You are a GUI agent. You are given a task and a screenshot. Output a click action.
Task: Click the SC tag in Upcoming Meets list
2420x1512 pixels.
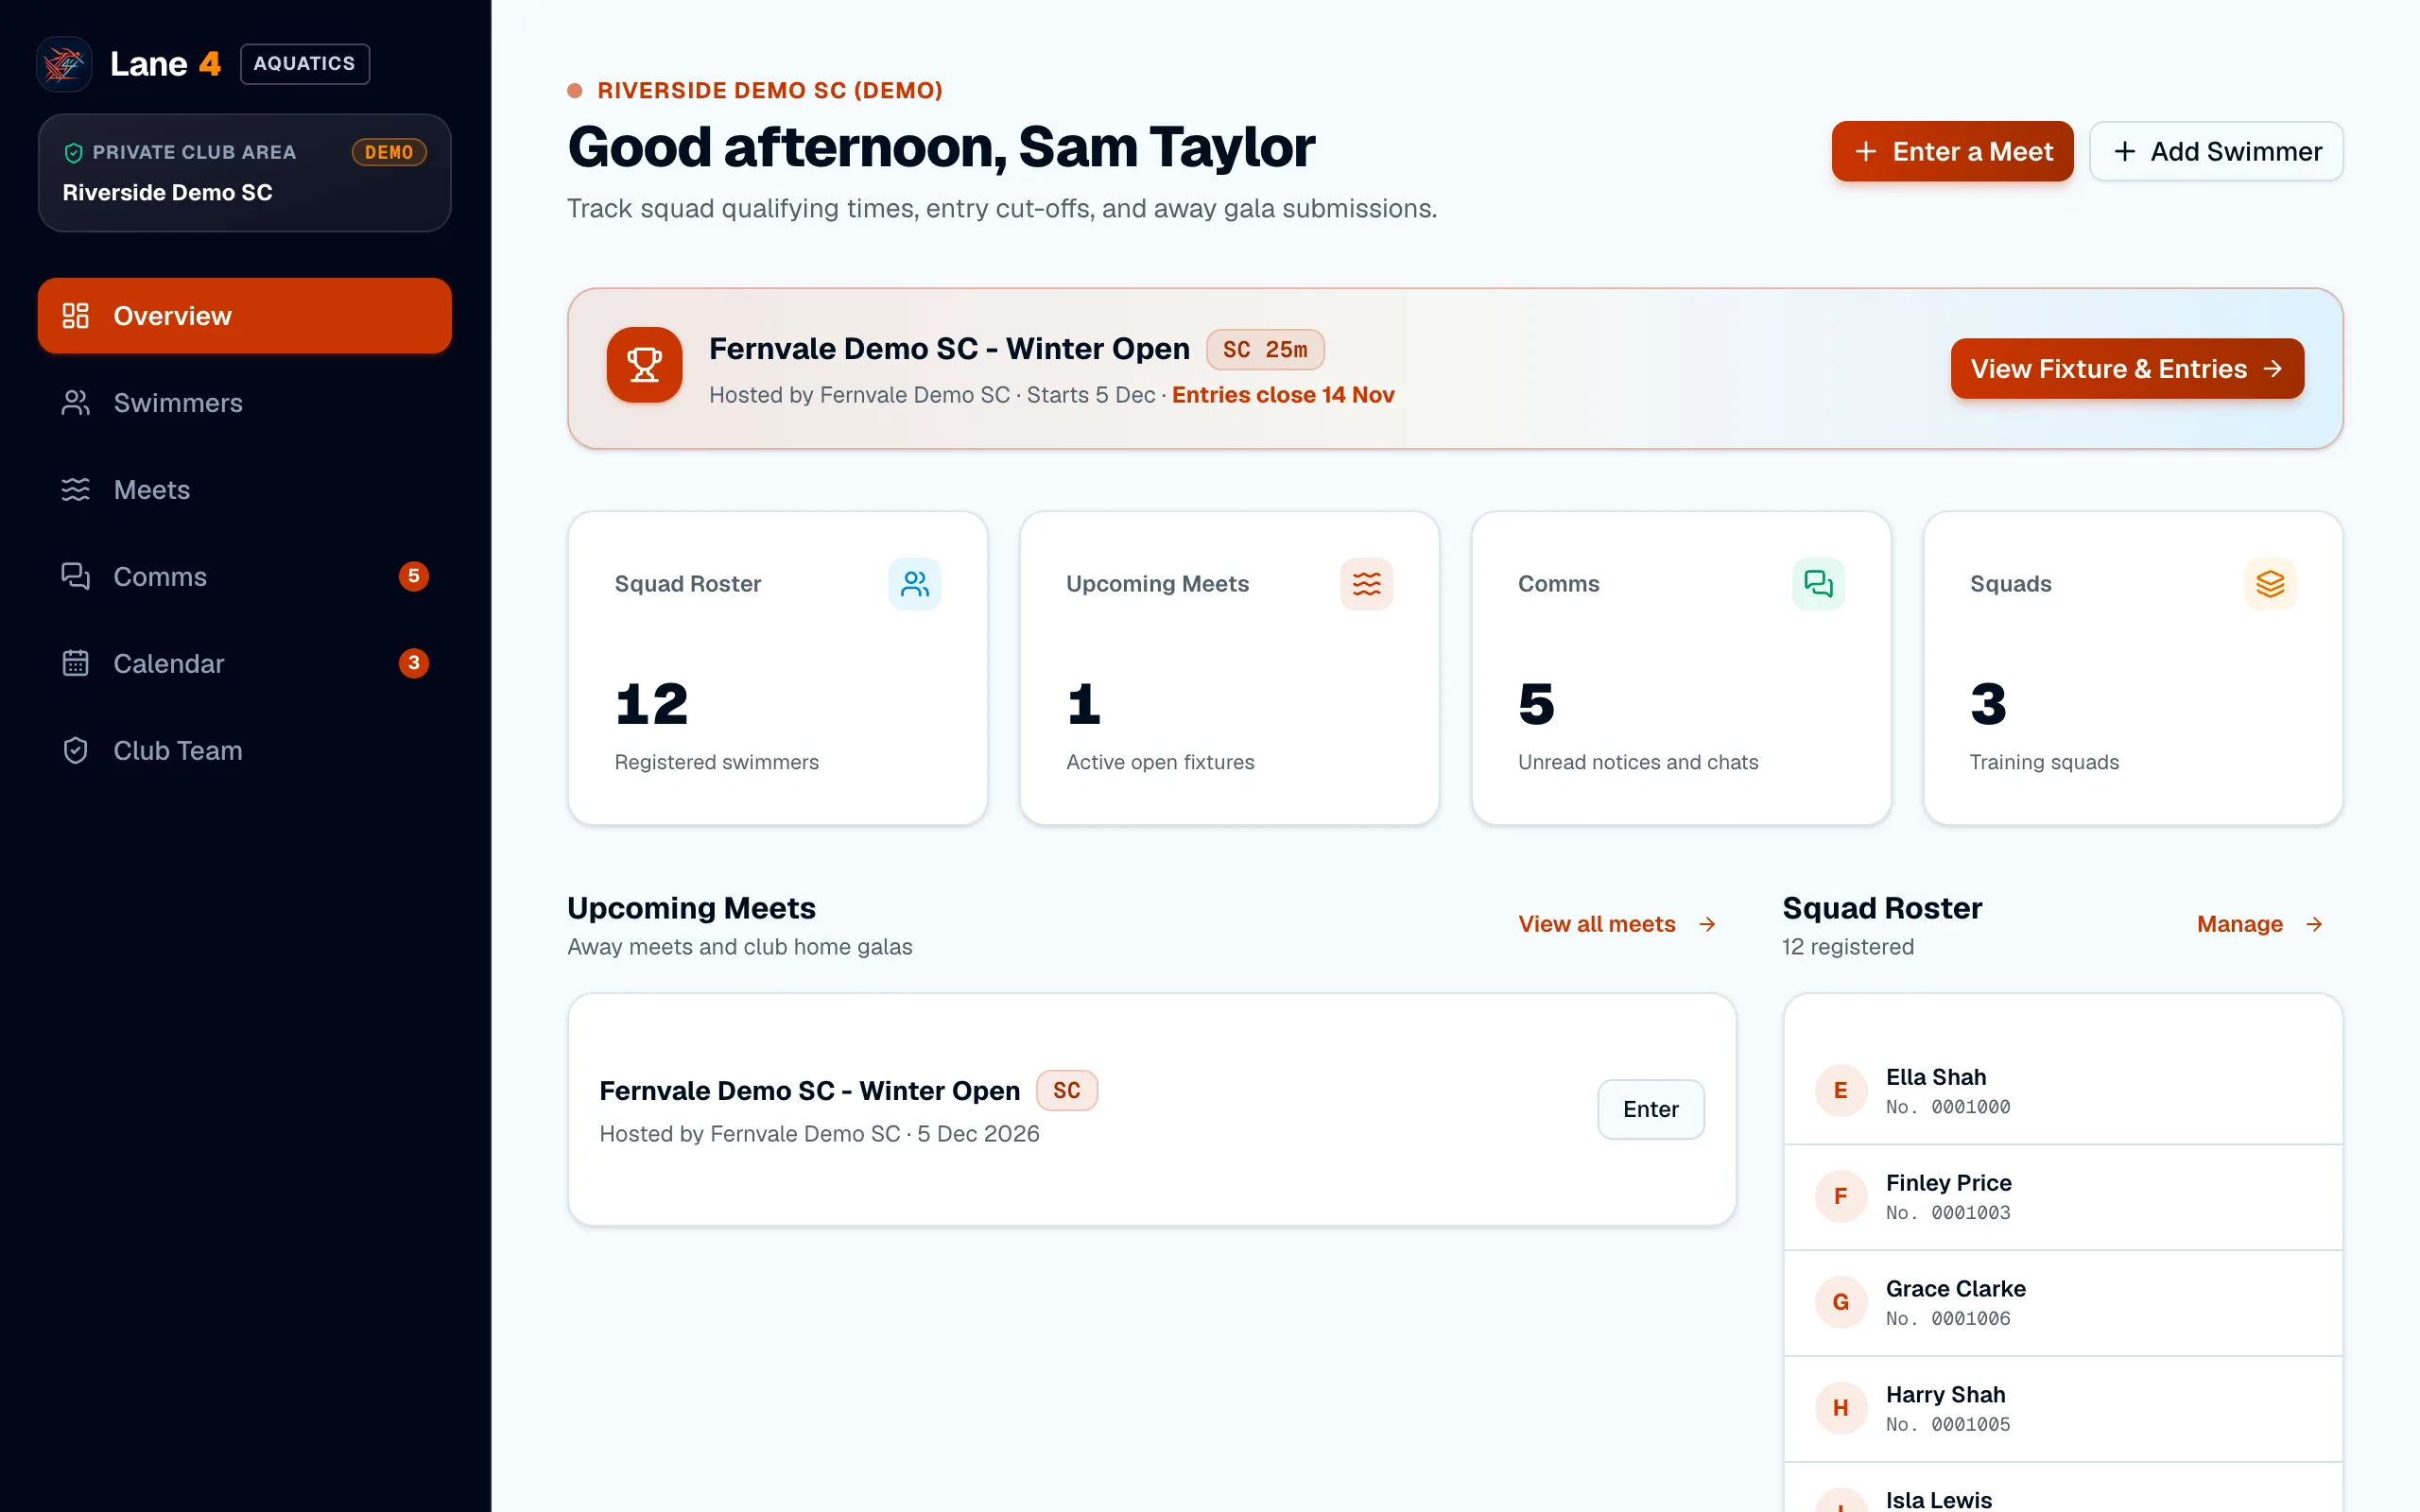[x=1067, y=1091]
